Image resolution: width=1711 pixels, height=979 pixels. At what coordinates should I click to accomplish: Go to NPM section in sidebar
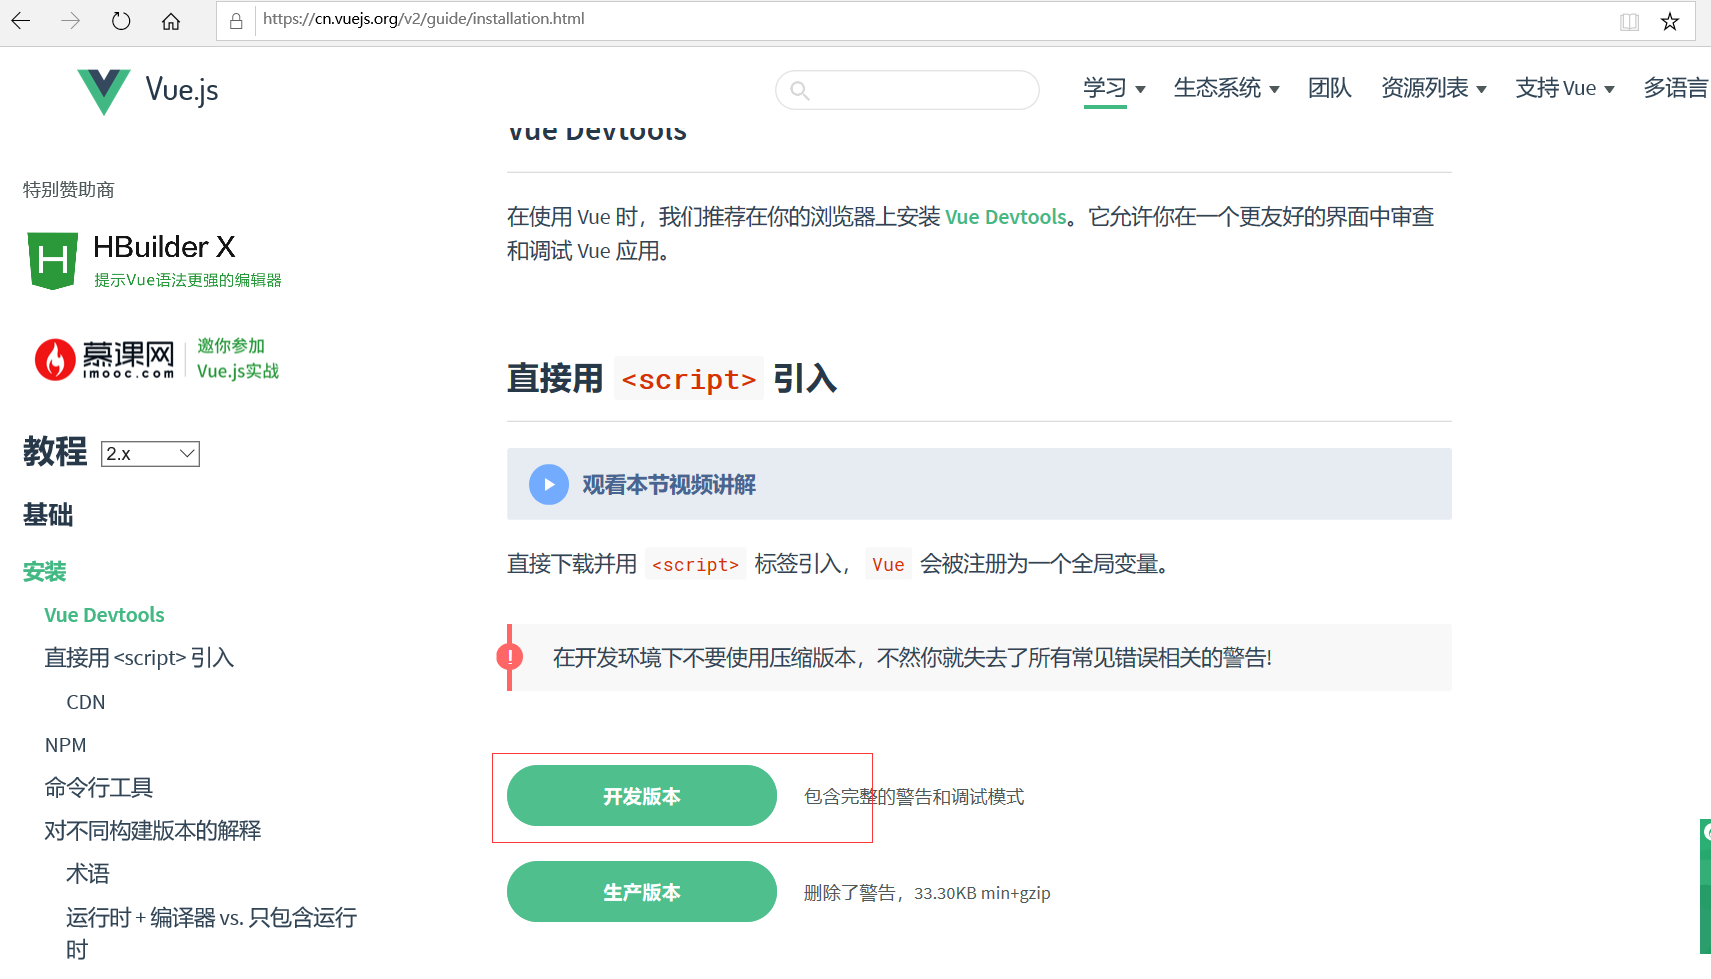(x=66, y=745)
